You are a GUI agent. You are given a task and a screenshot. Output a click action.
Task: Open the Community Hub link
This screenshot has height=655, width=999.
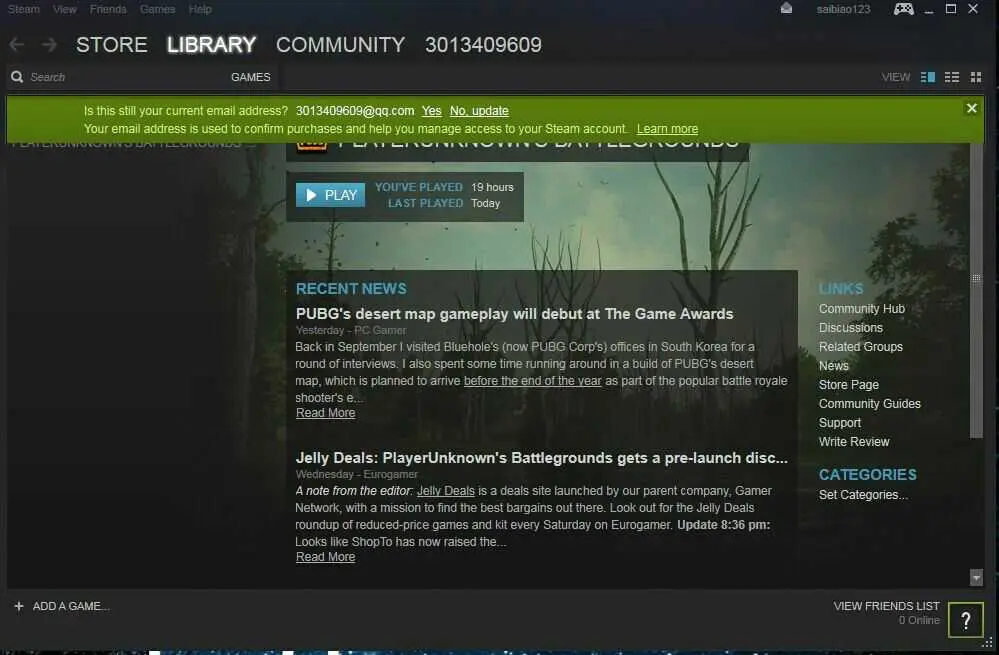861,308
